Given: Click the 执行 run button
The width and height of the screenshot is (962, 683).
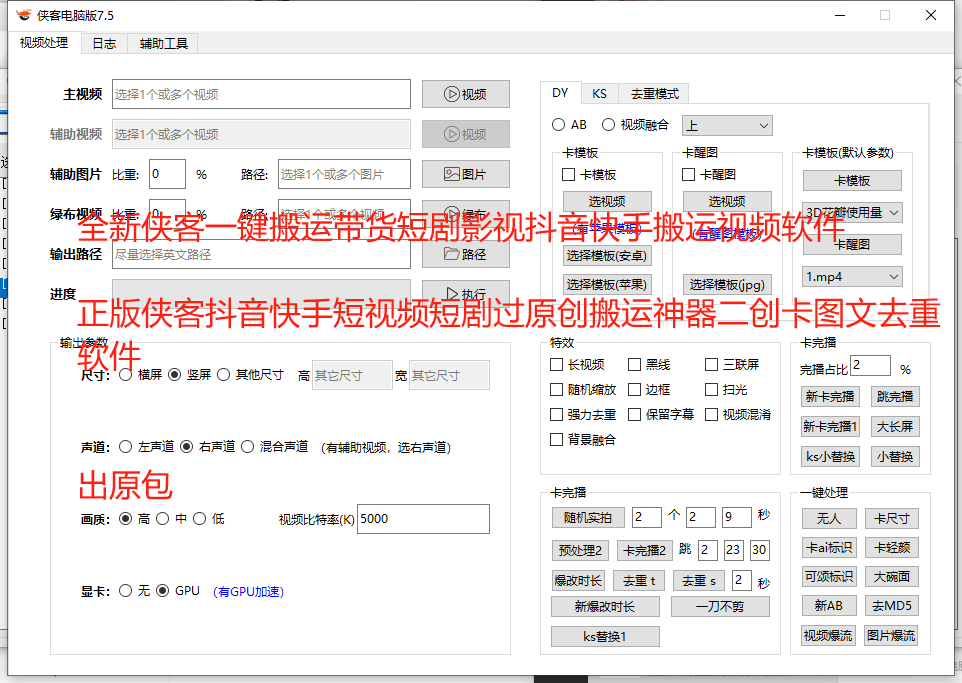Looking at the screenshot, I should [465, 293].
